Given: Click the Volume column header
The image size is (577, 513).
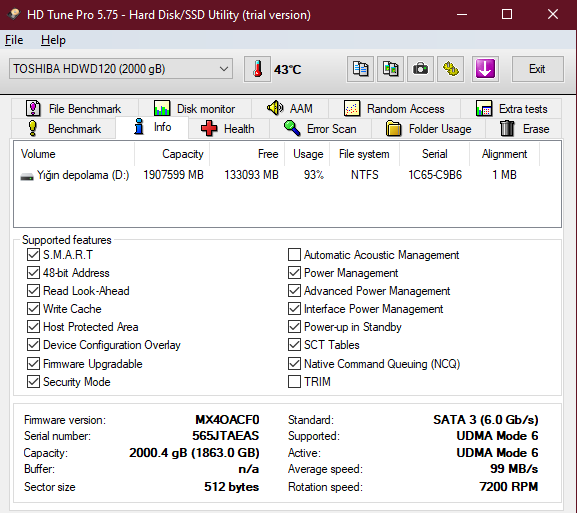Looking at the screenshot, I should 74,154.
